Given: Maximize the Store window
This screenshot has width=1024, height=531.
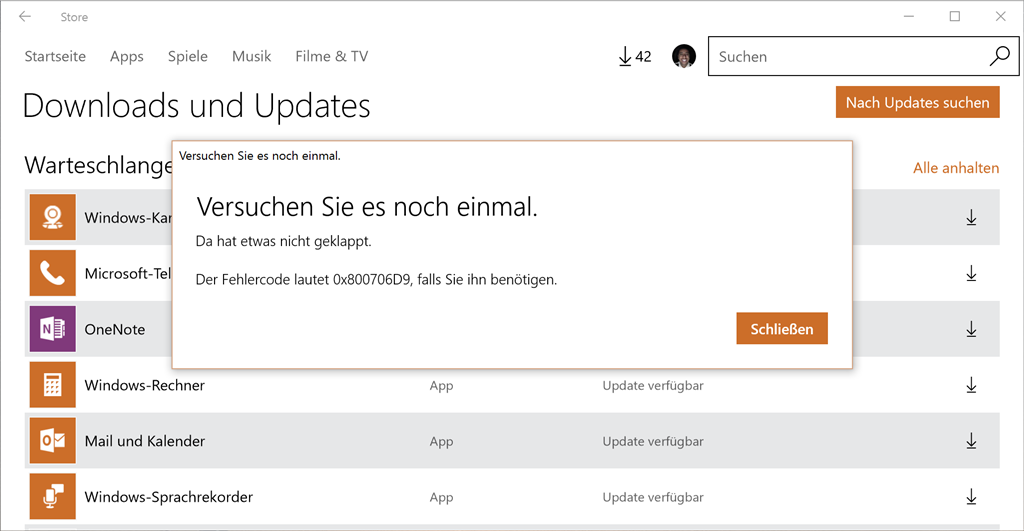Looking at the screenshot, I should (x=955, y=16).
